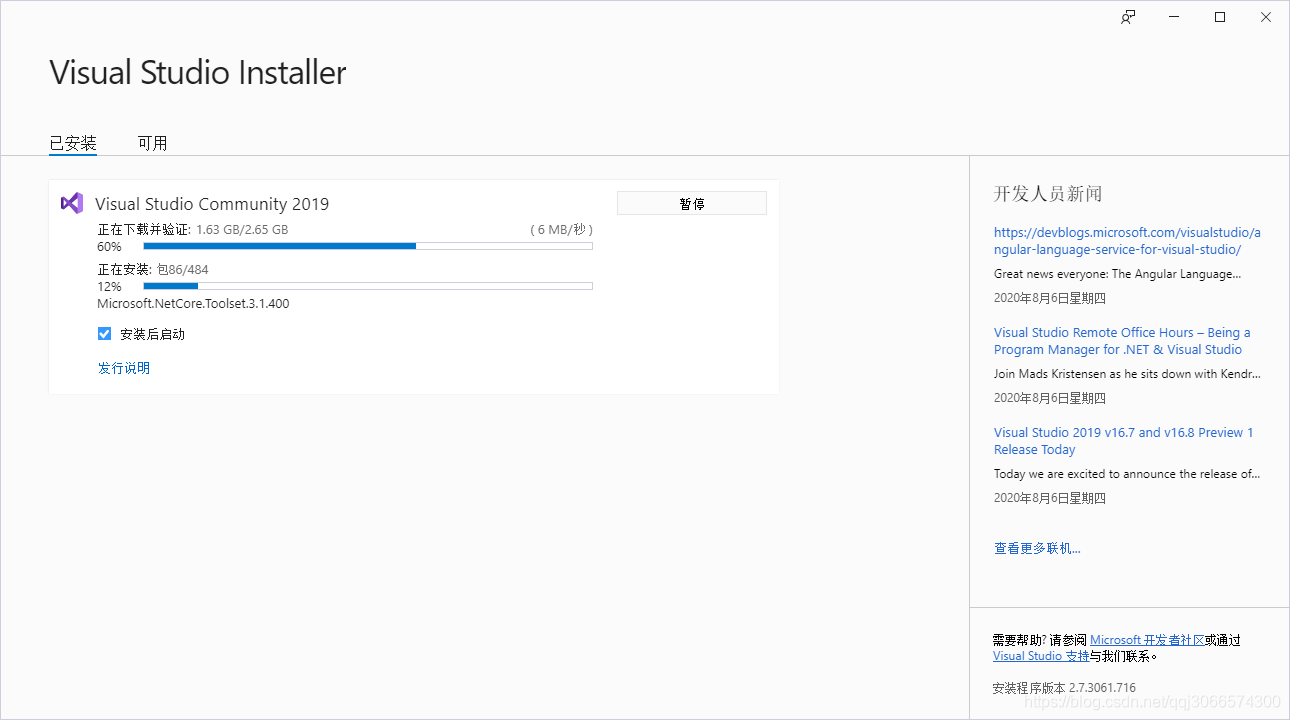Switch to the 可用 tab

pos(152,143)
